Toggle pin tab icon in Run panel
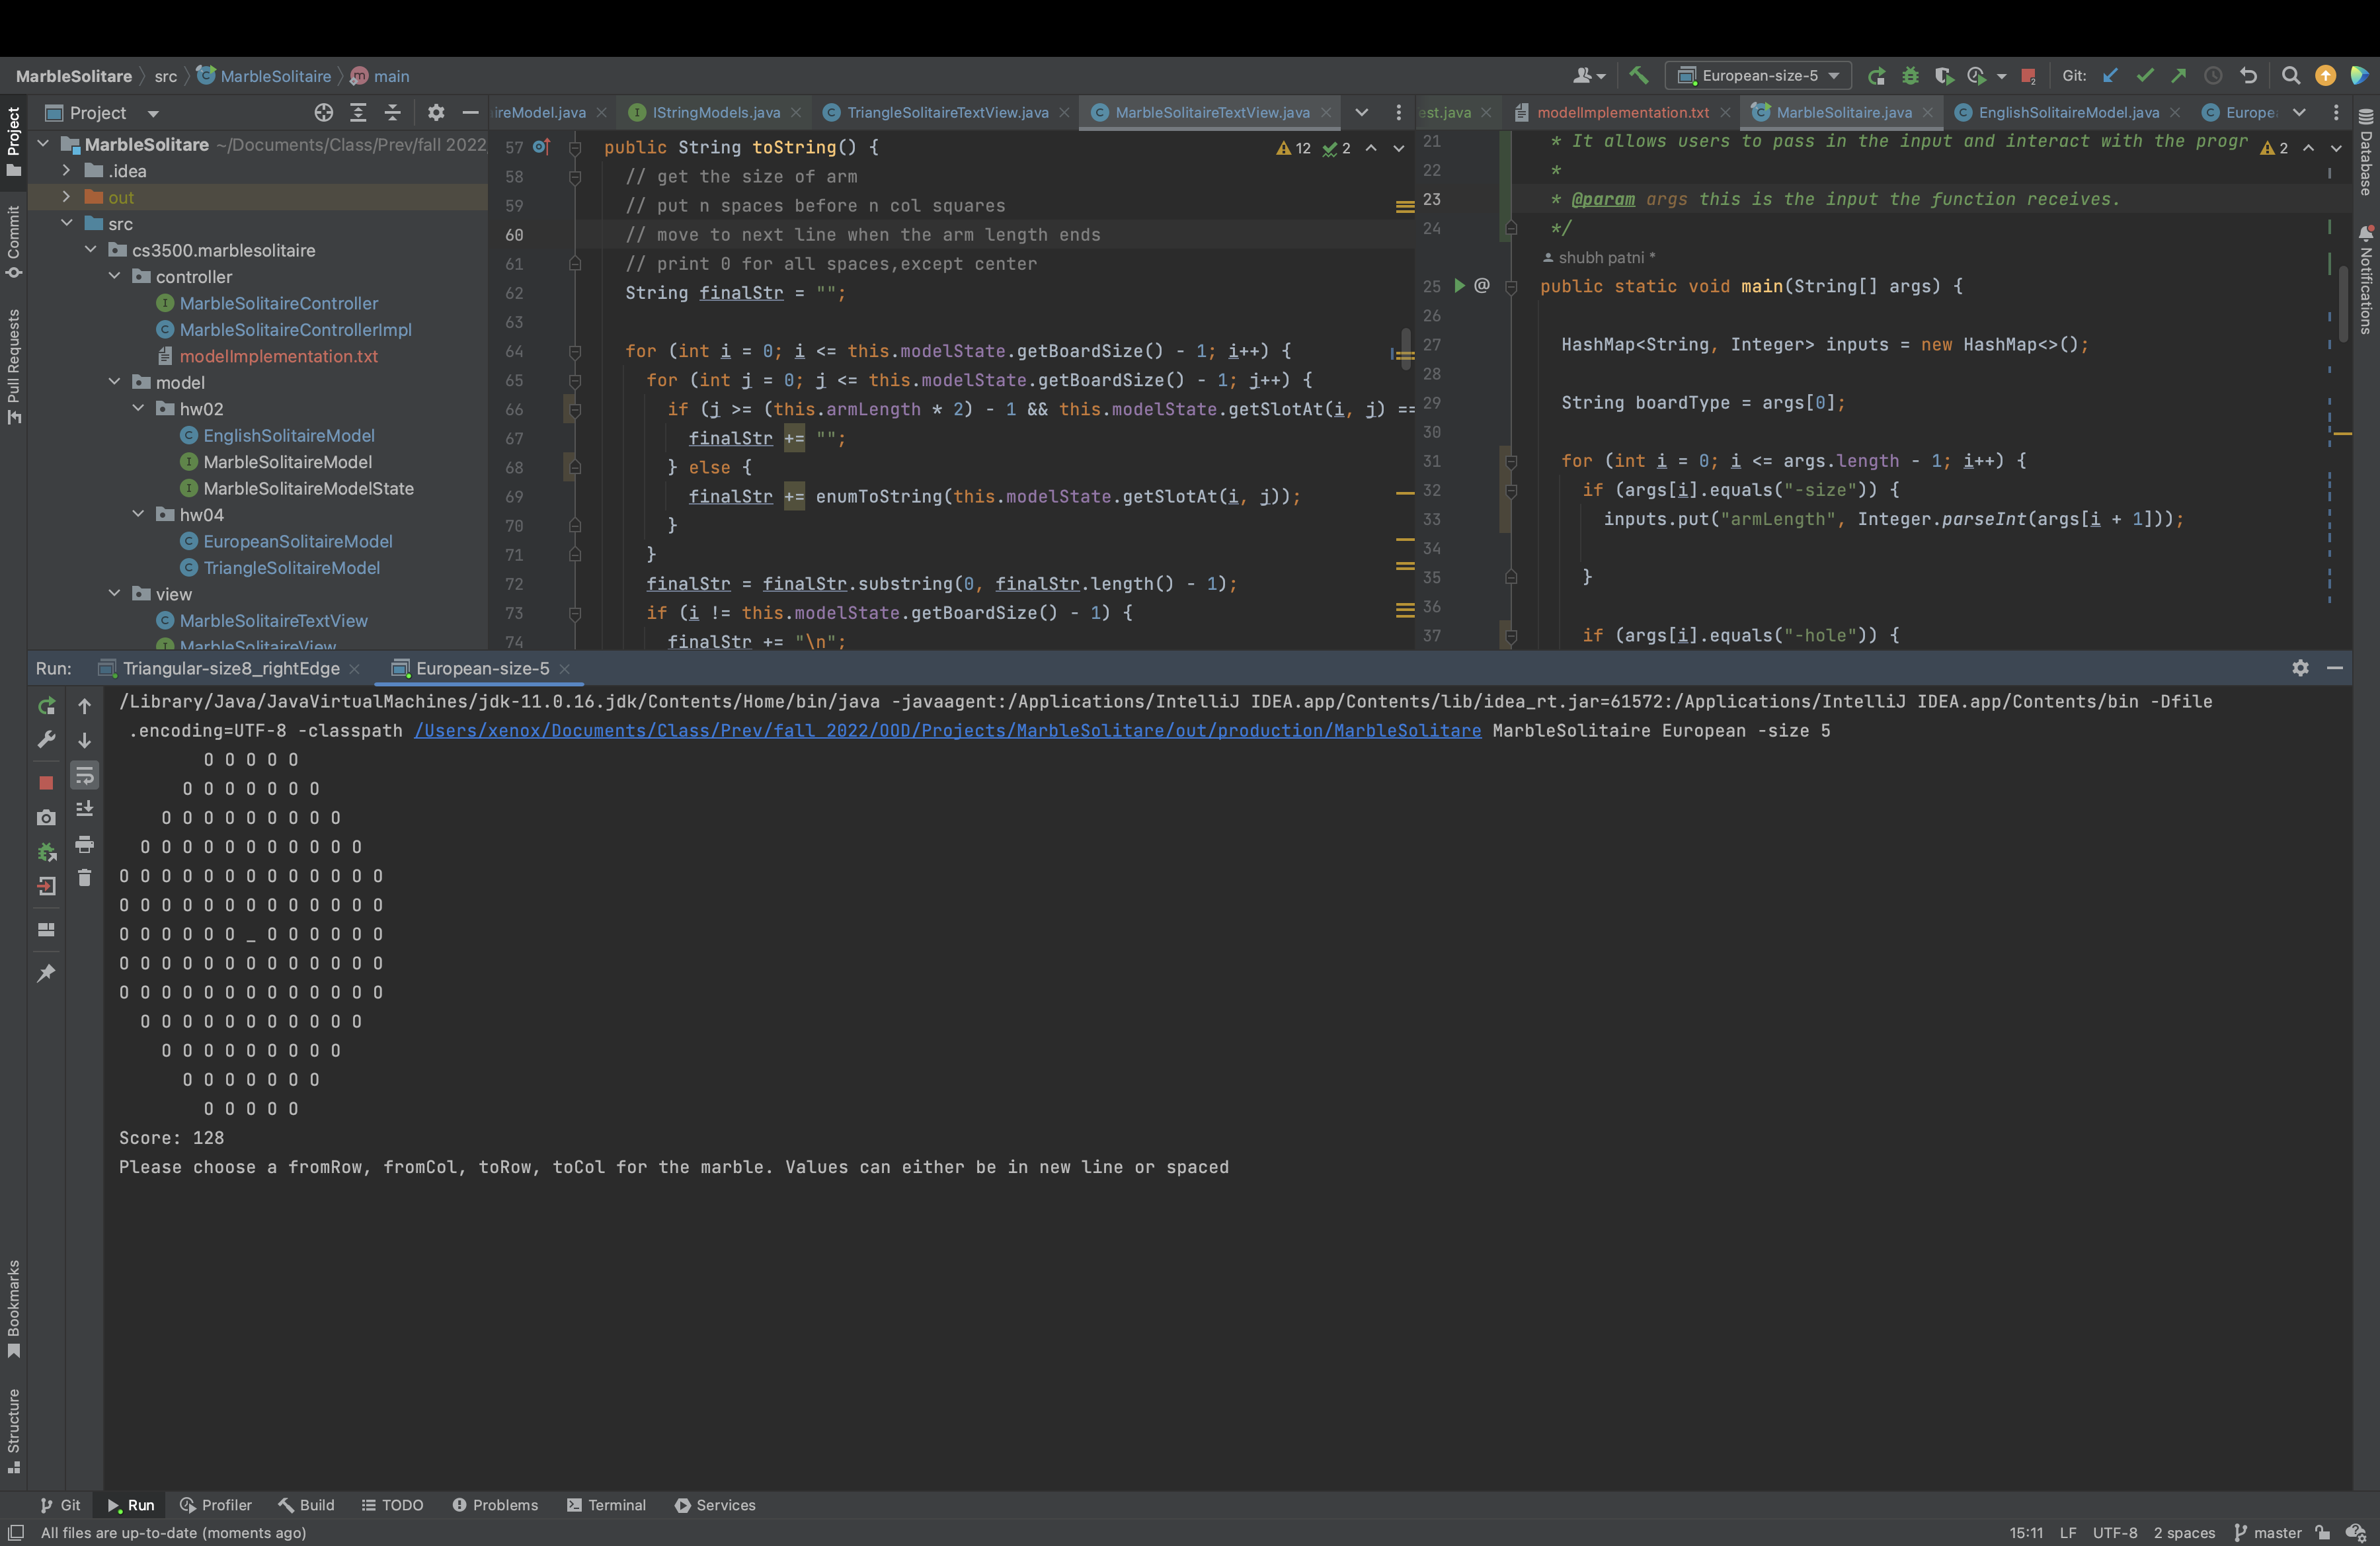Image resolution: width=2380 pixels, height=1546 pixels. tap(46, 973)
